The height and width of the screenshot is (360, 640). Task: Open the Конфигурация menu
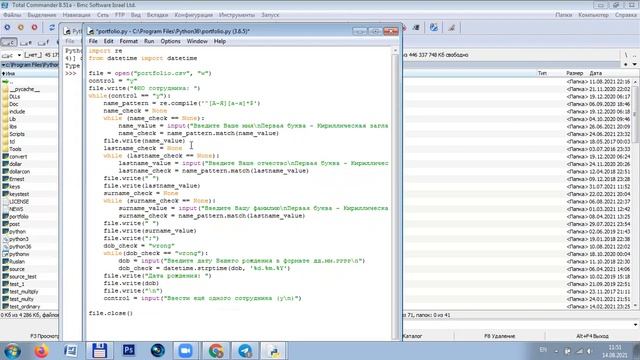click(193, 15)
